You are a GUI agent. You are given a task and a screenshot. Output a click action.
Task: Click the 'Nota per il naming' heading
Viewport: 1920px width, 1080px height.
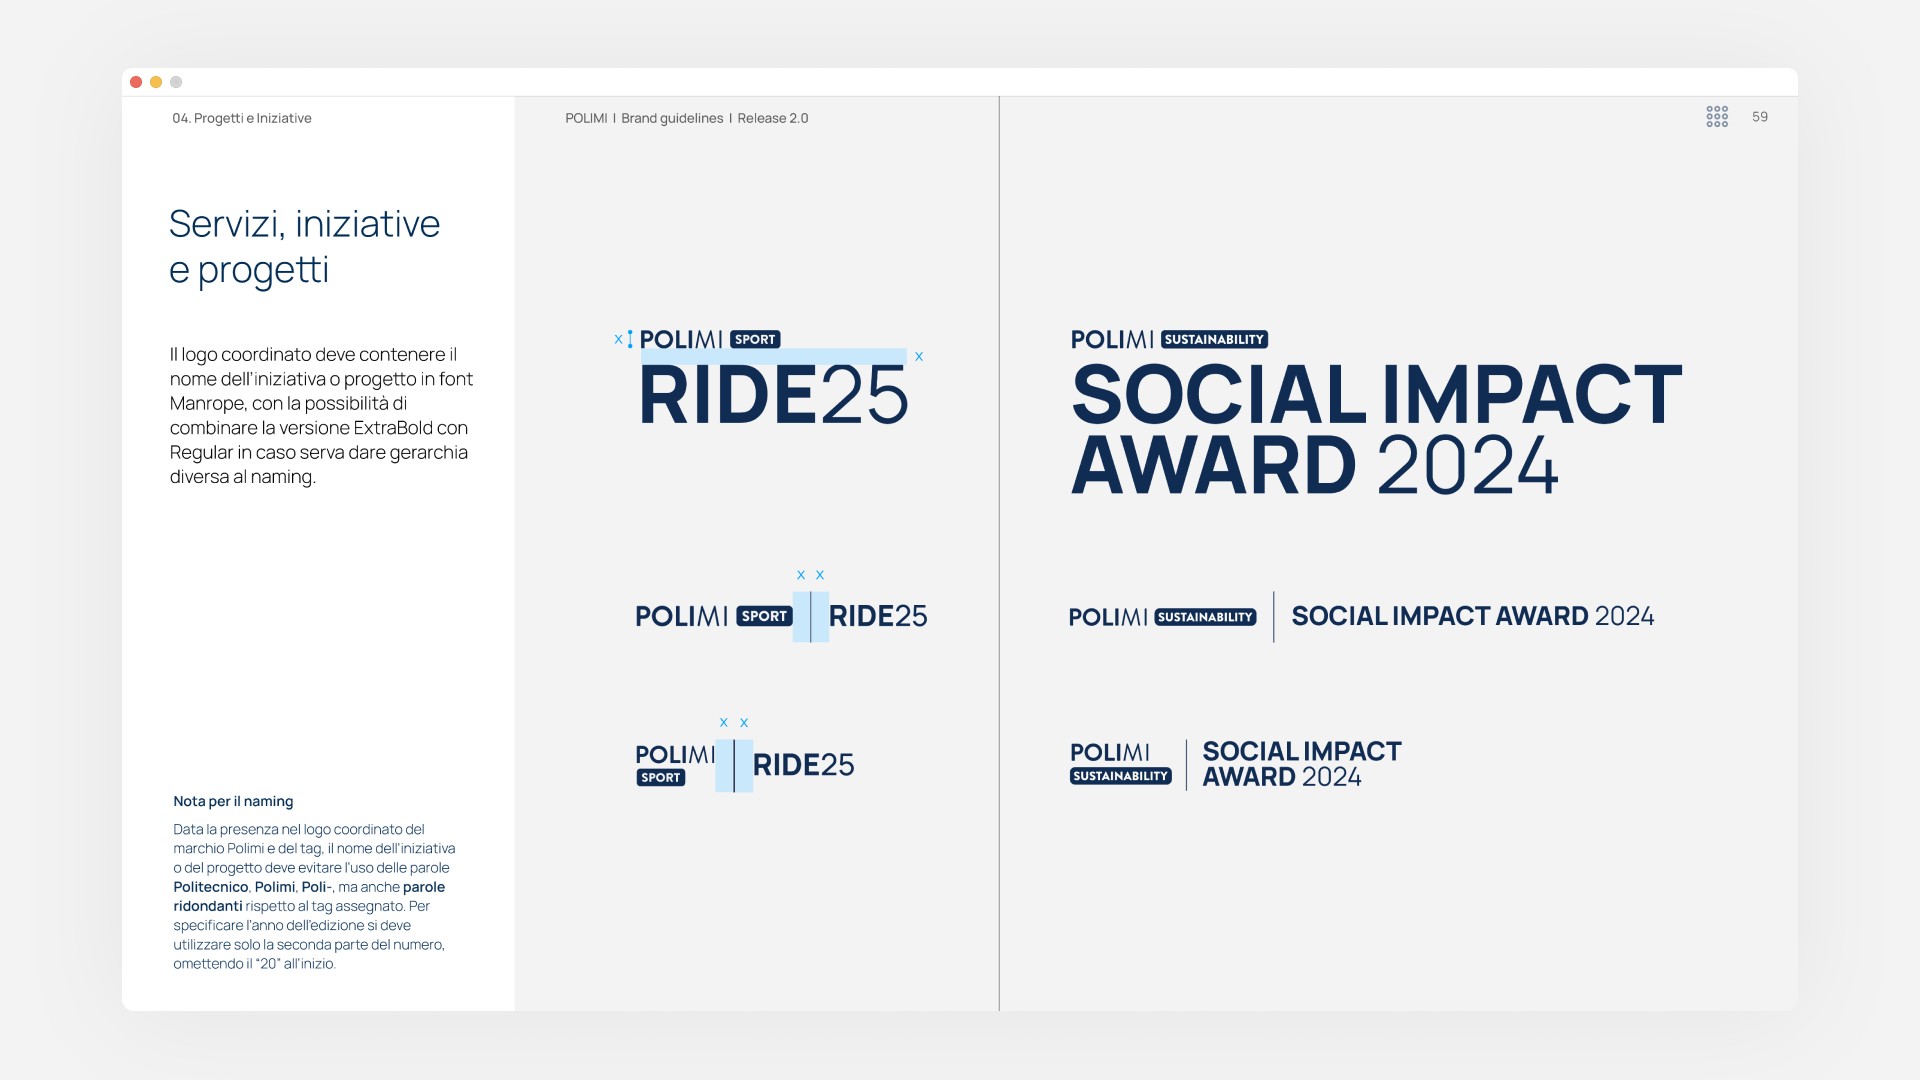click(233, 801)
